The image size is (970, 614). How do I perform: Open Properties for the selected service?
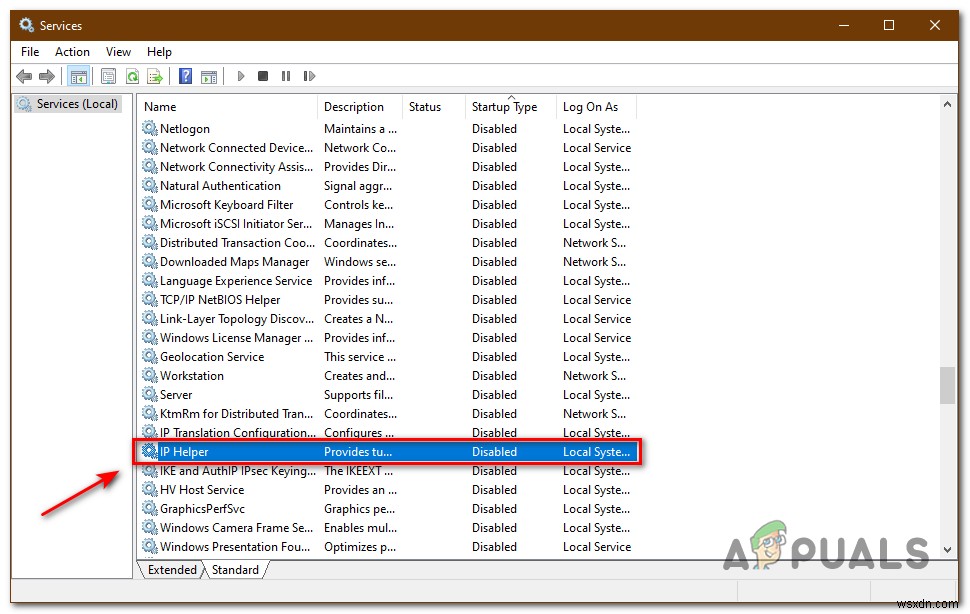point(109,75)
